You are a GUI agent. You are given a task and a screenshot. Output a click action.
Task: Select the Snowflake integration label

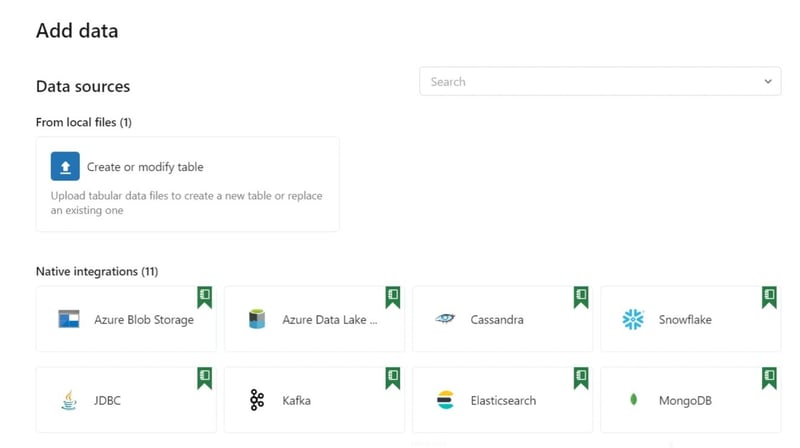coord(685,320)
